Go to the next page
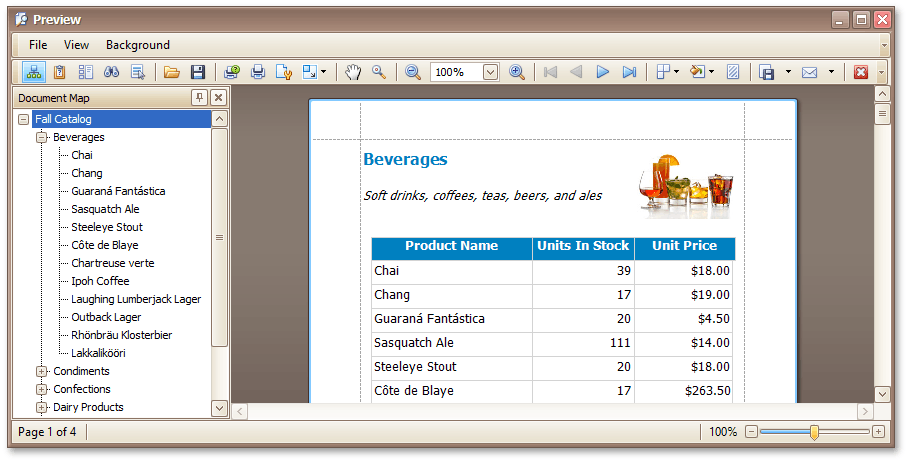This screenshot has height=462, width=908. click(603, 72)
